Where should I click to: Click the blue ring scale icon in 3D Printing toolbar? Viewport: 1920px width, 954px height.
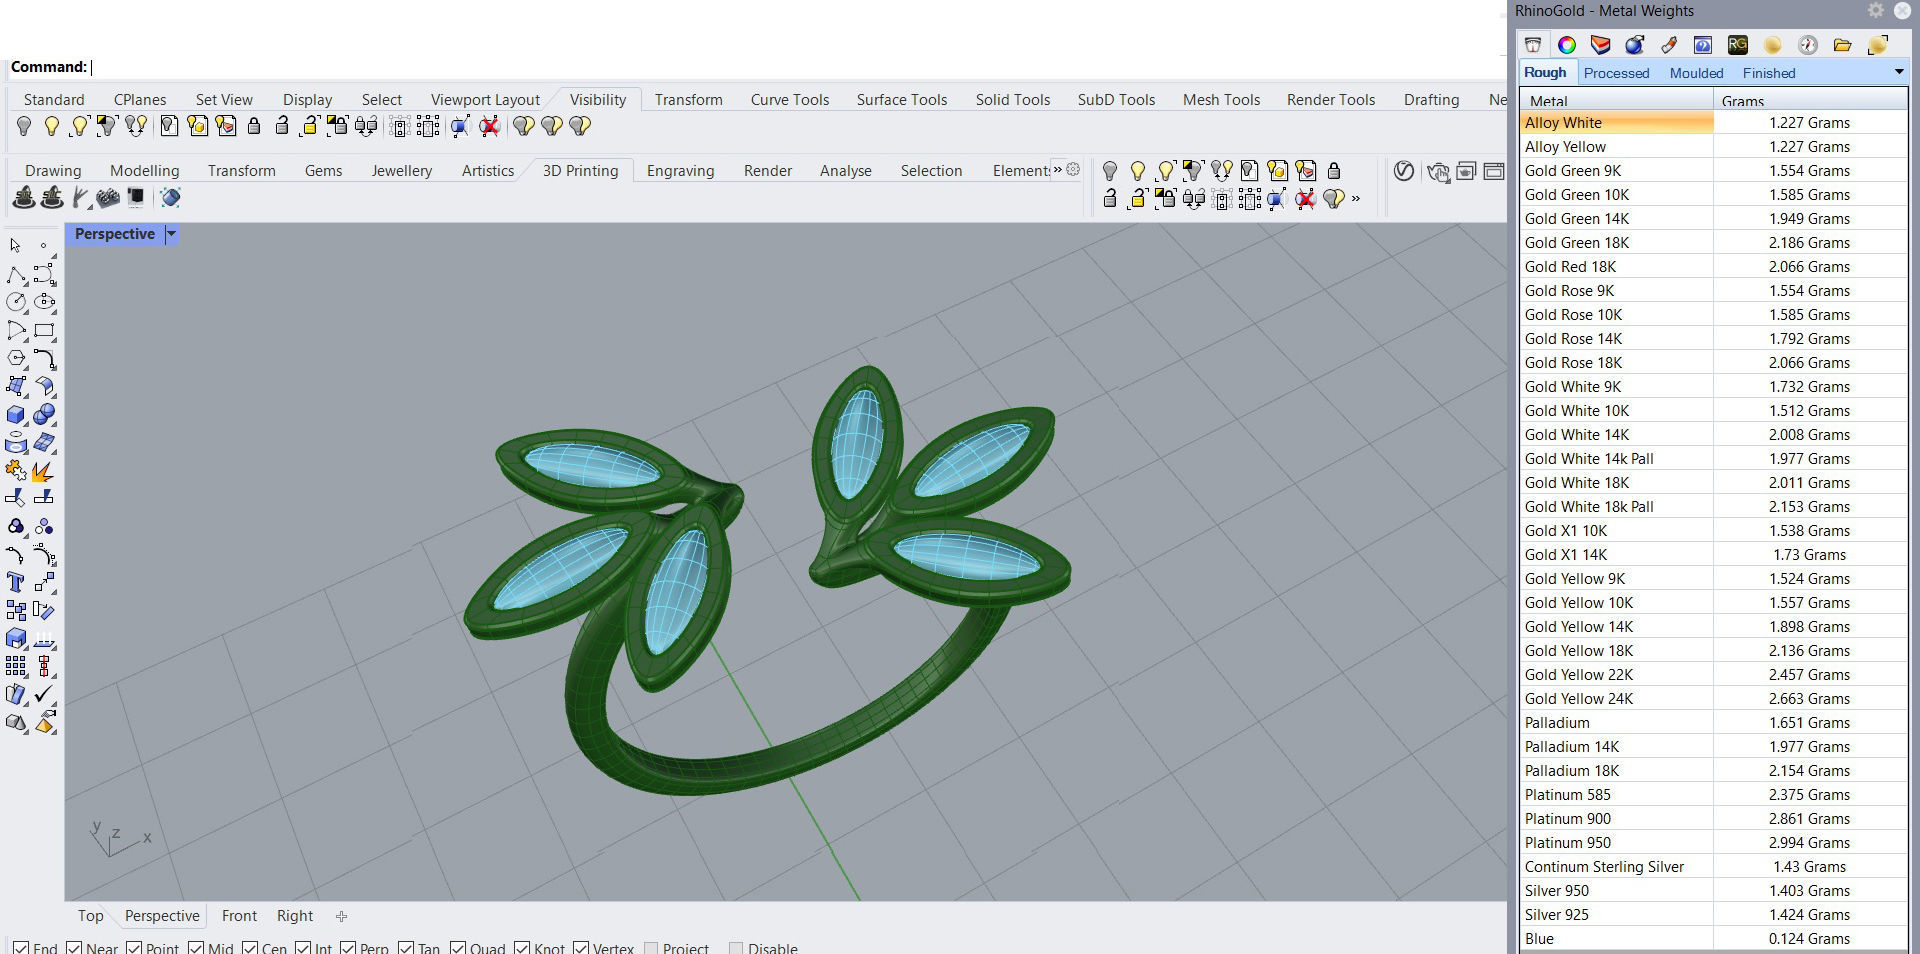coord(171,197)
